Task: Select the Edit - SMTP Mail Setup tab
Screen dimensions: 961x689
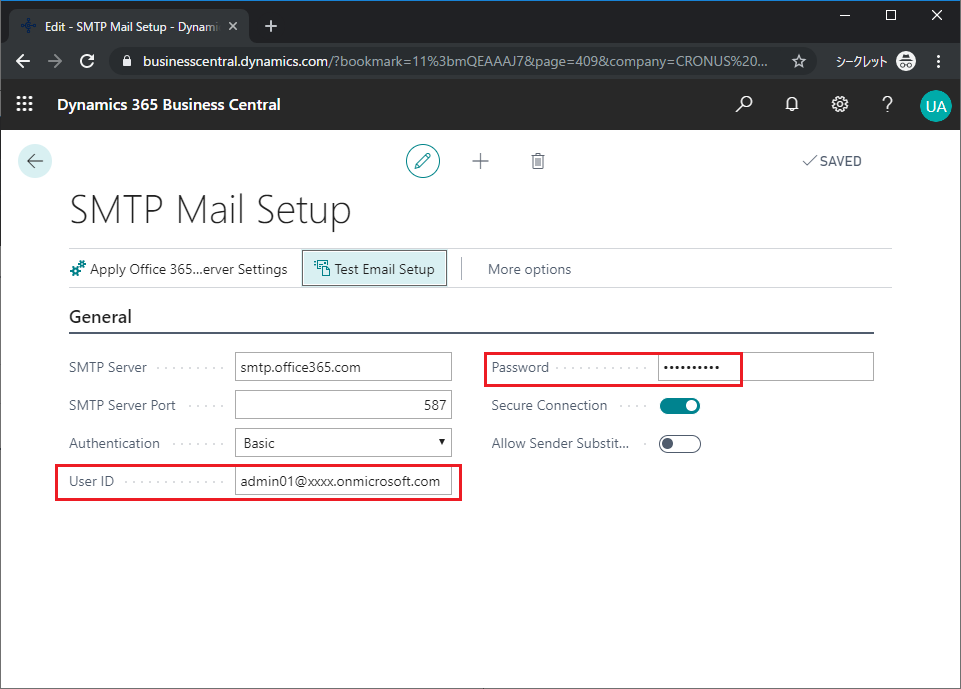Action: point(129,26)
